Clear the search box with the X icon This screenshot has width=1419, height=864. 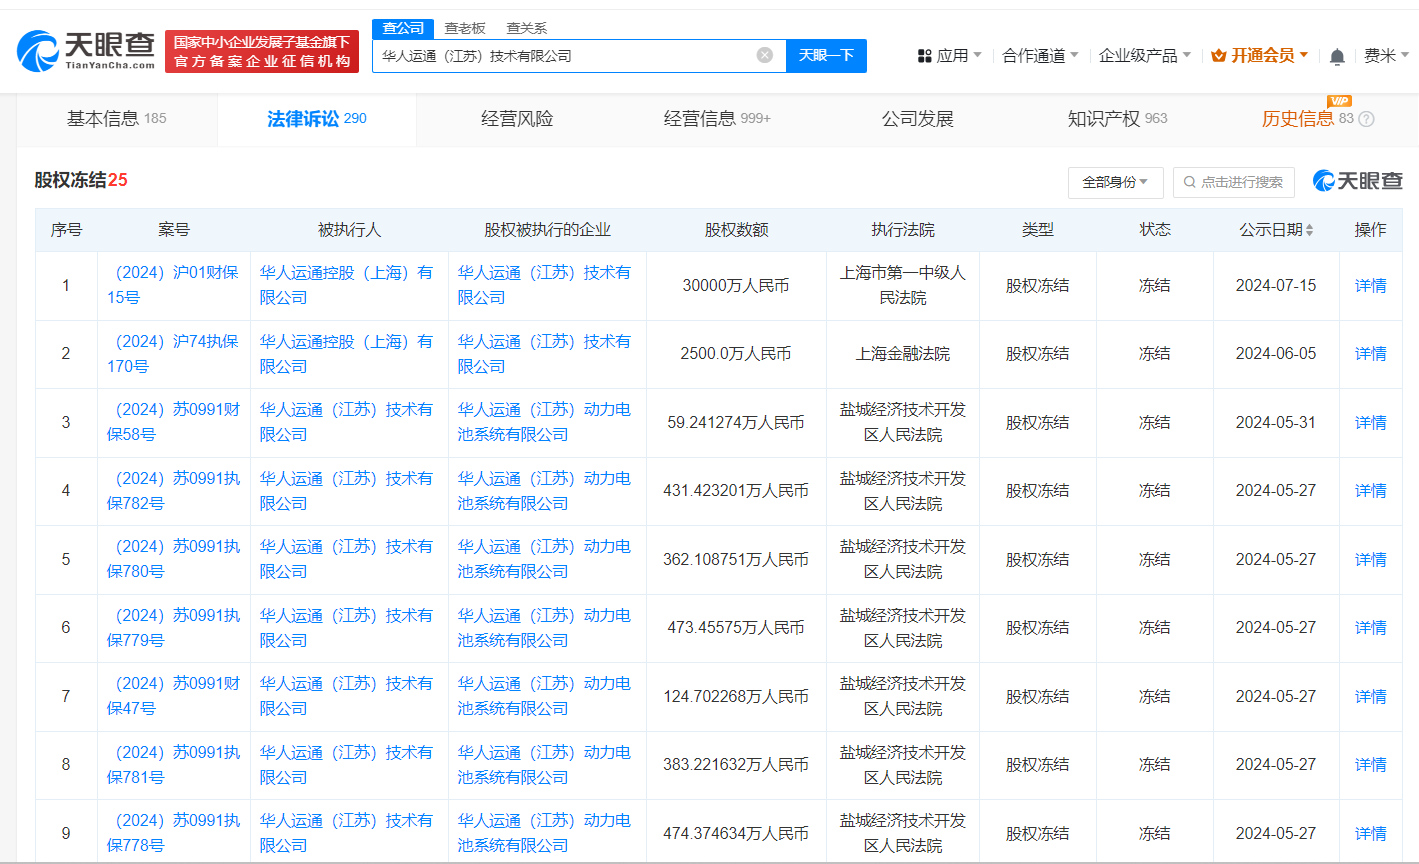[765, 55]
